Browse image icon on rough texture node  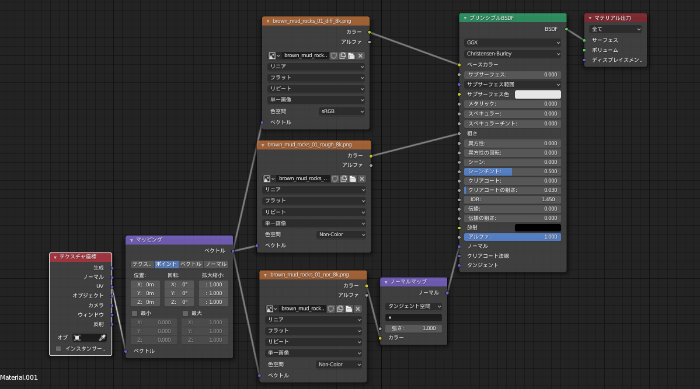(x=268, y=179)
